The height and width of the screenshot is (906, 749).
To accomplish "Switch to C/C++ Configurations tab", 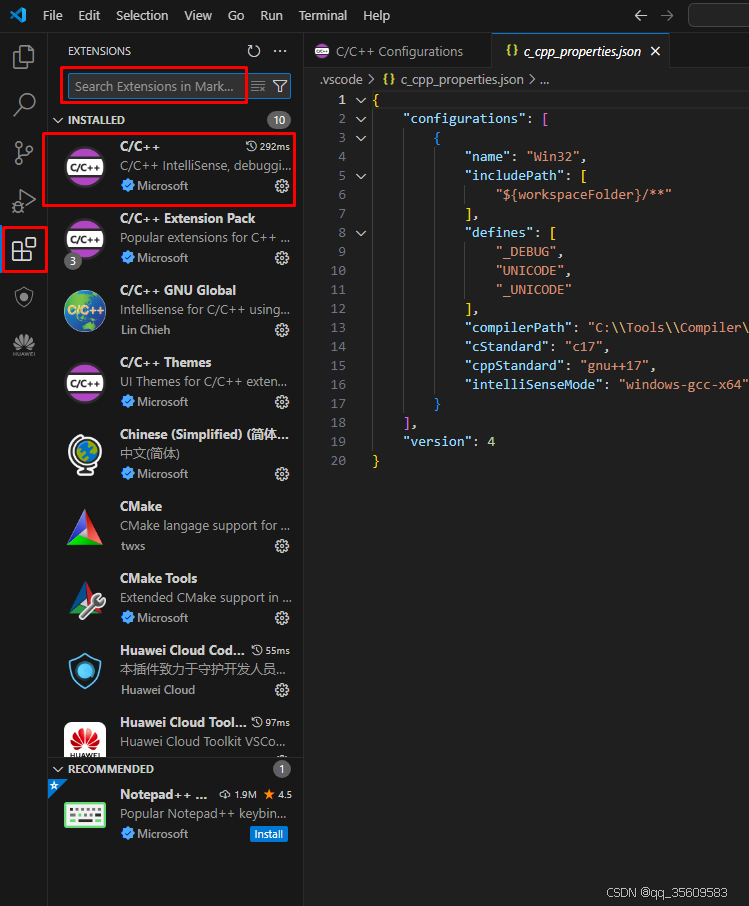I will pos(398,51).
